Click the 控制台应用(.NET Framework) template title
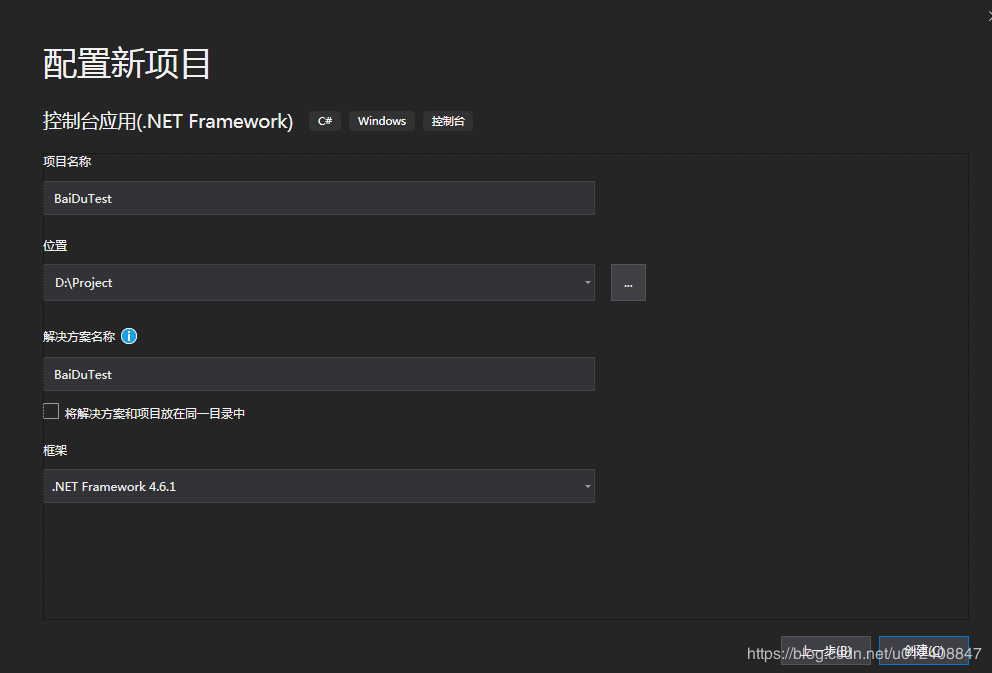The height and width of the screenshot is (673, 992). point(168,122)
